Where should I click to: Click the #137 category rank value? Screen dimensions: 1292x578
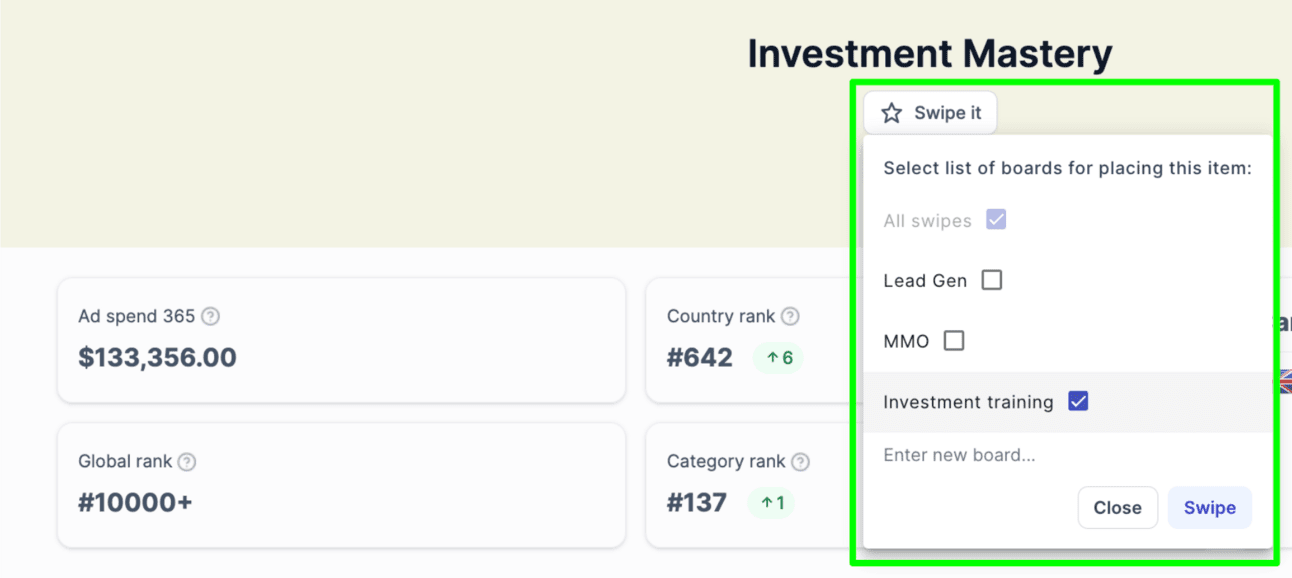pyautogui.click(x=697, y=503)
